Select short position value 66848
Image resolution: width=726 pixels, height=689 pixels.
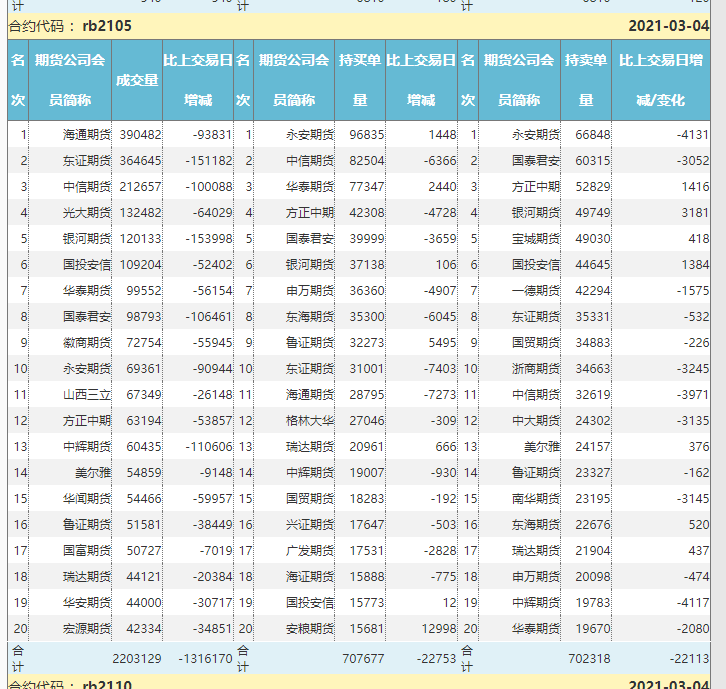[593, 135]
